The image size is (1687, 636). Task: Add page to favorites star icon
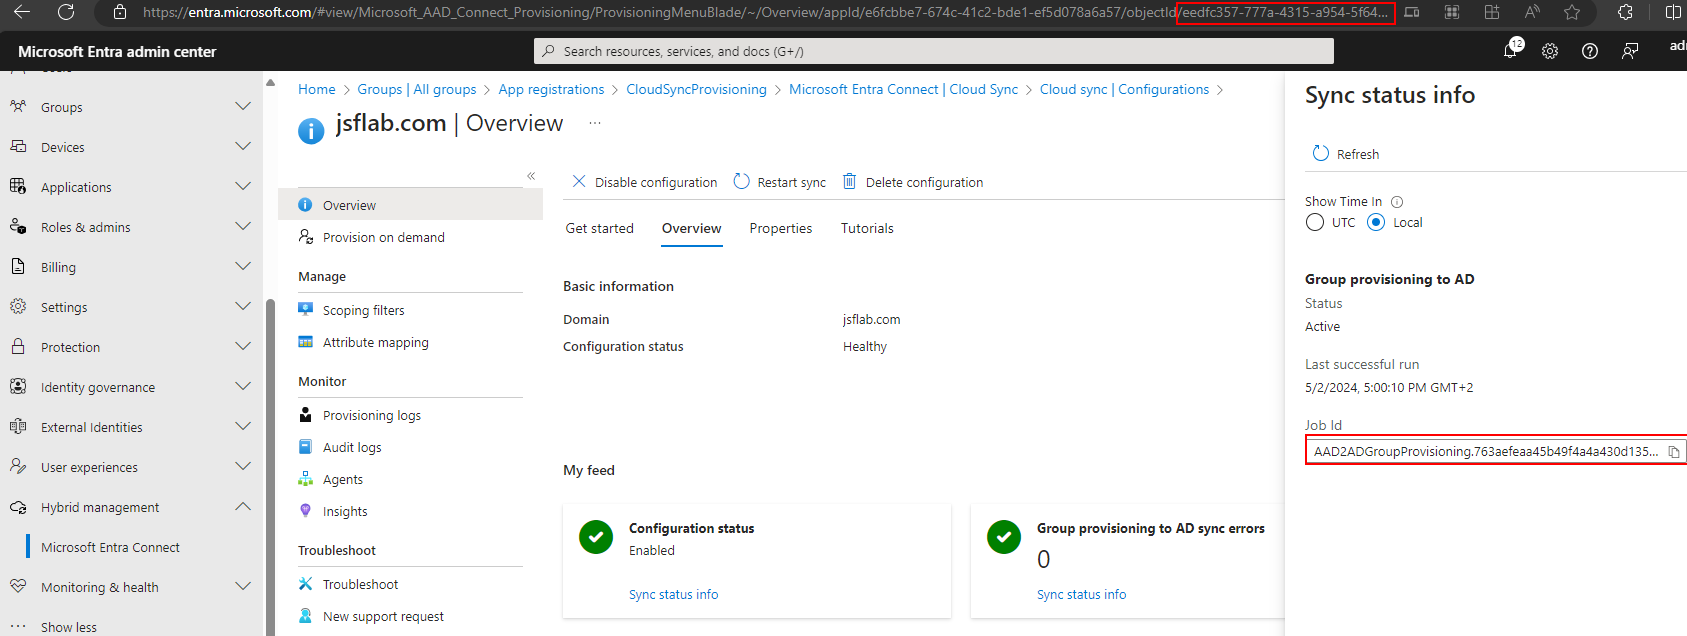point(1572,12)
